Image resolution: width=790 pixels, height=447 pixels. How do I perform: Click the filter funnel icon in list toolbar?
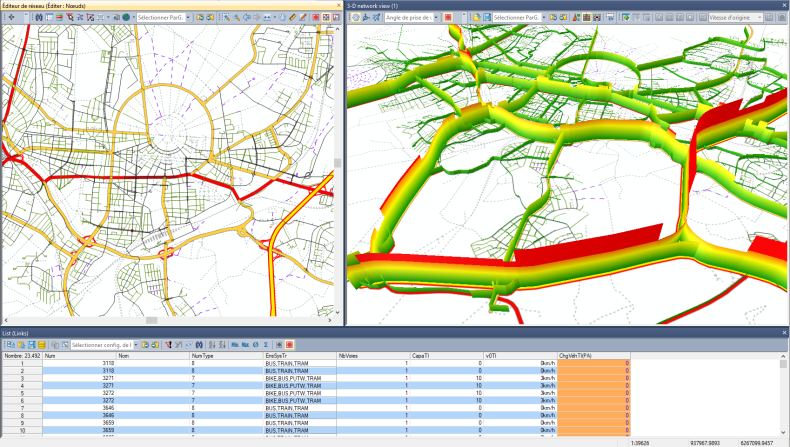click(x=168, y=344)
